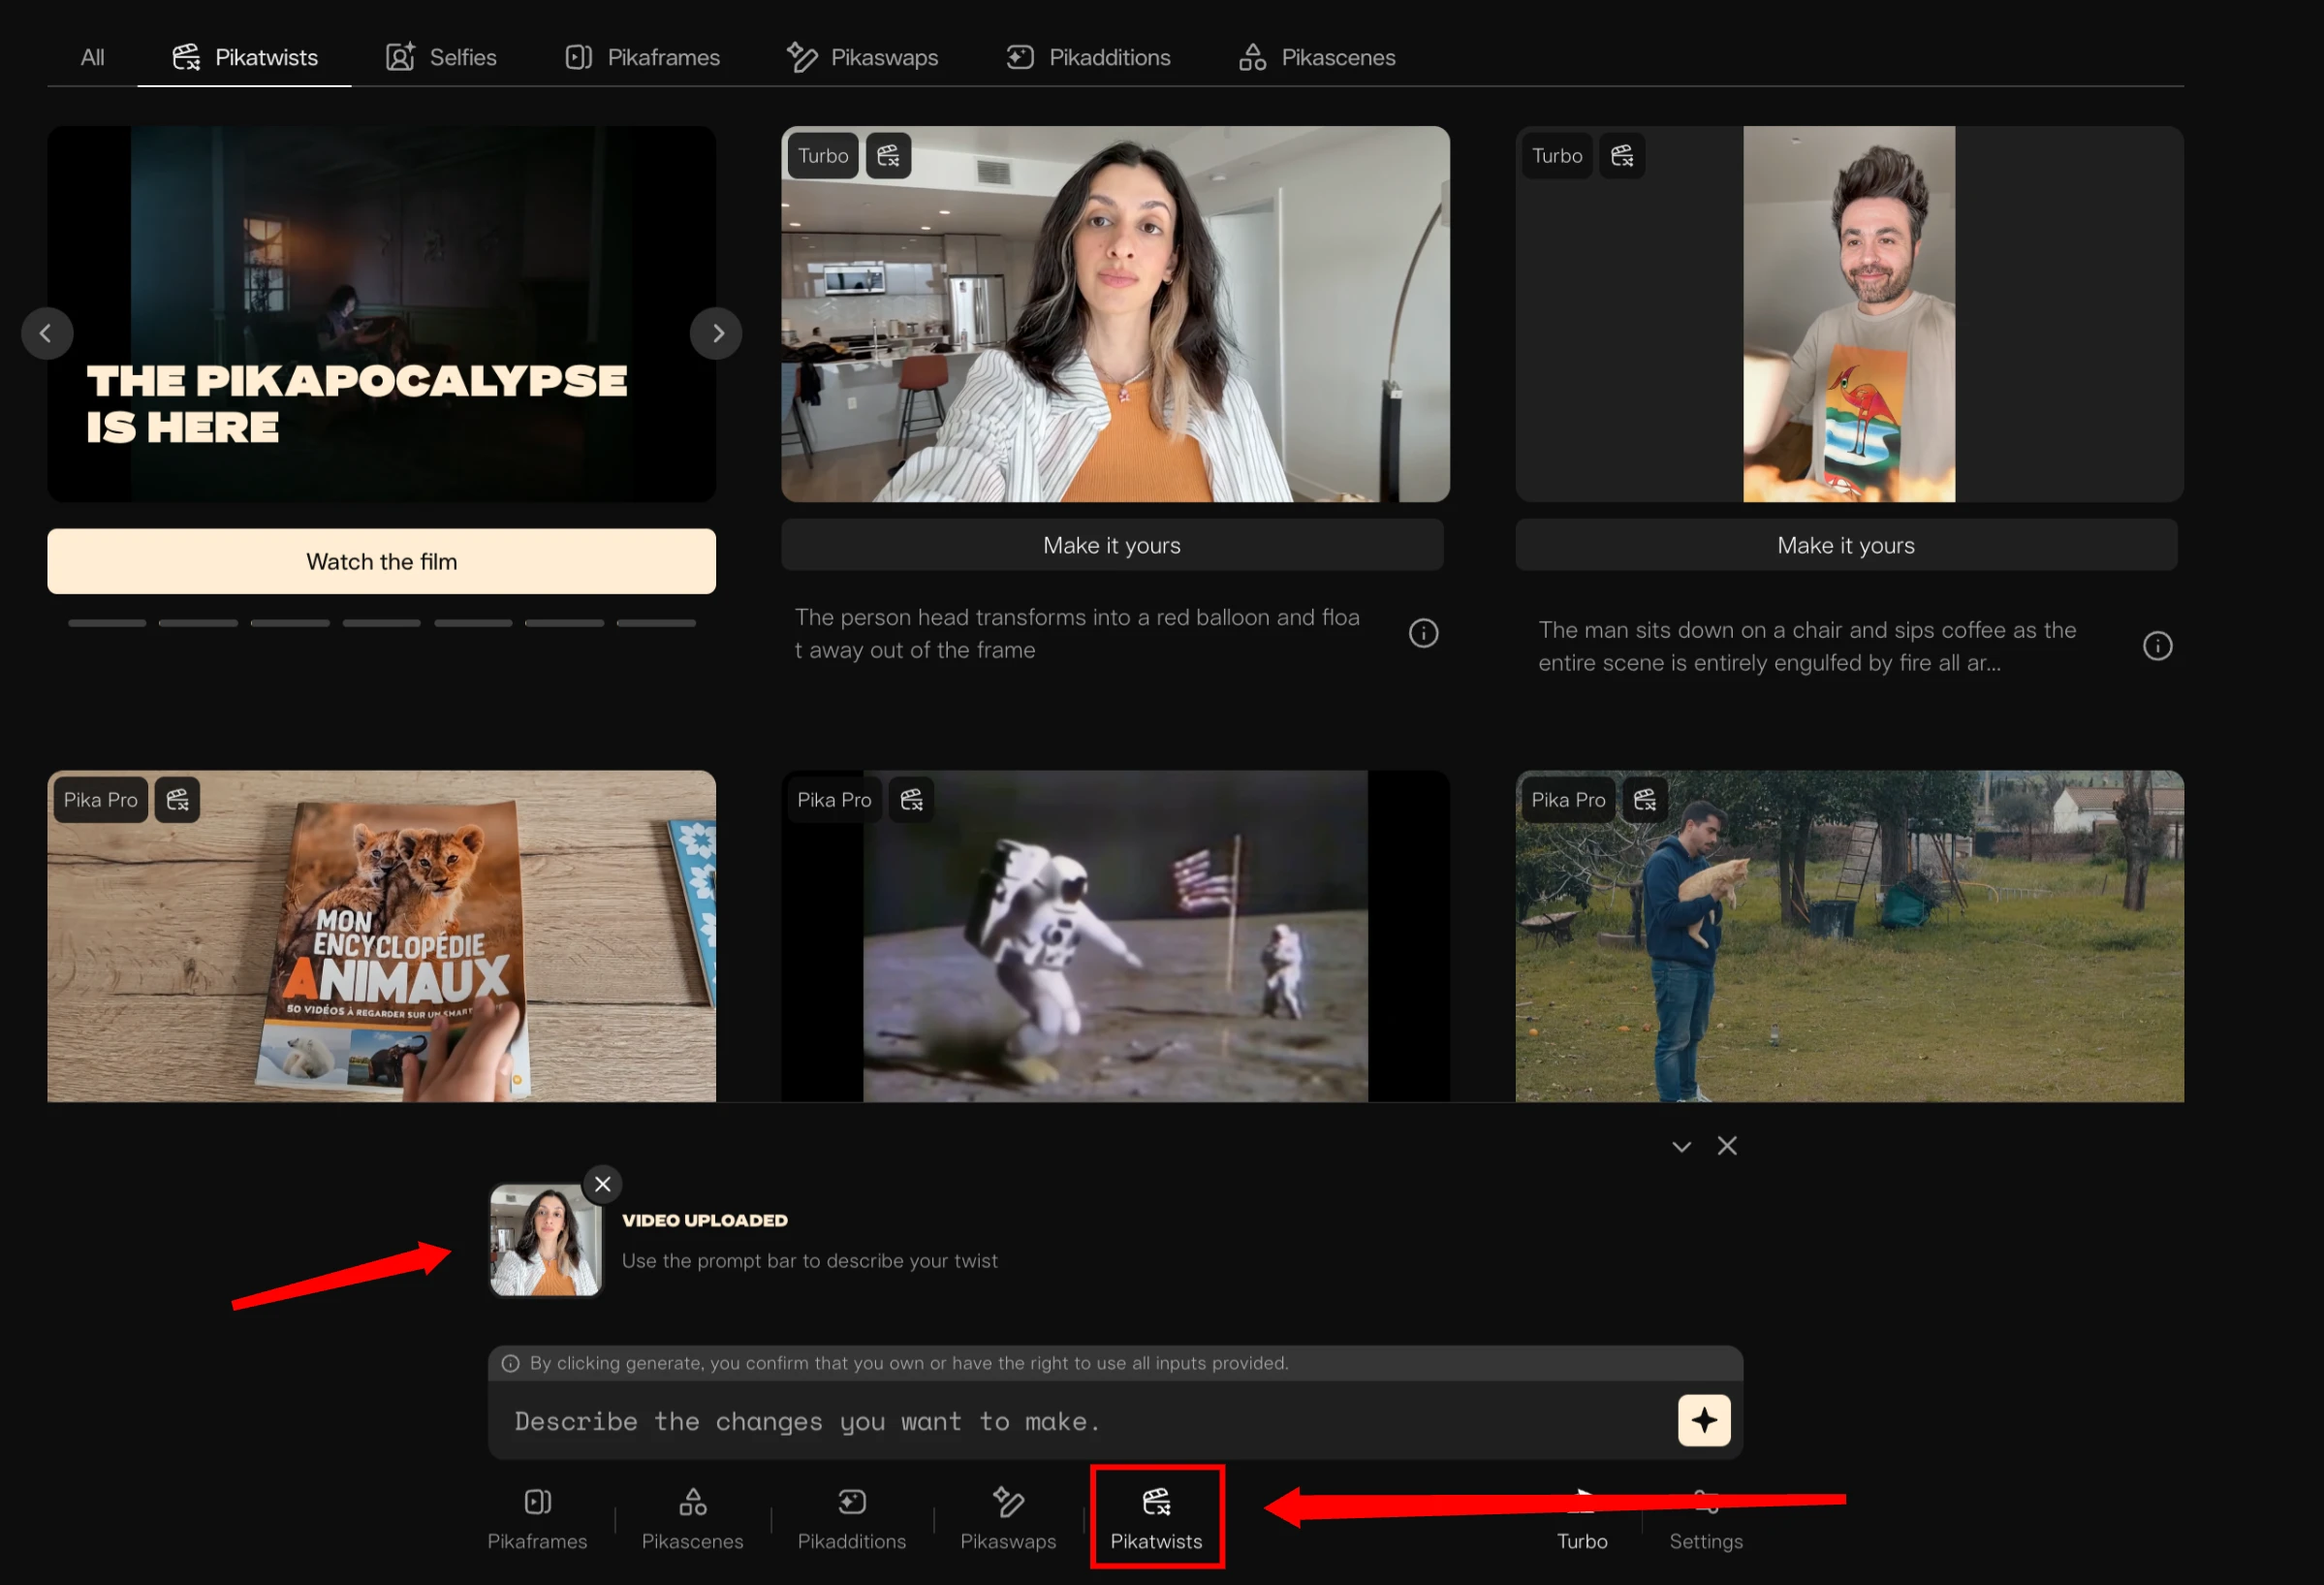Viewport: 2324px width, 1585px height.
Task: Click Pikatwists icon on man-with-cat video
Action: (1645, 800)
